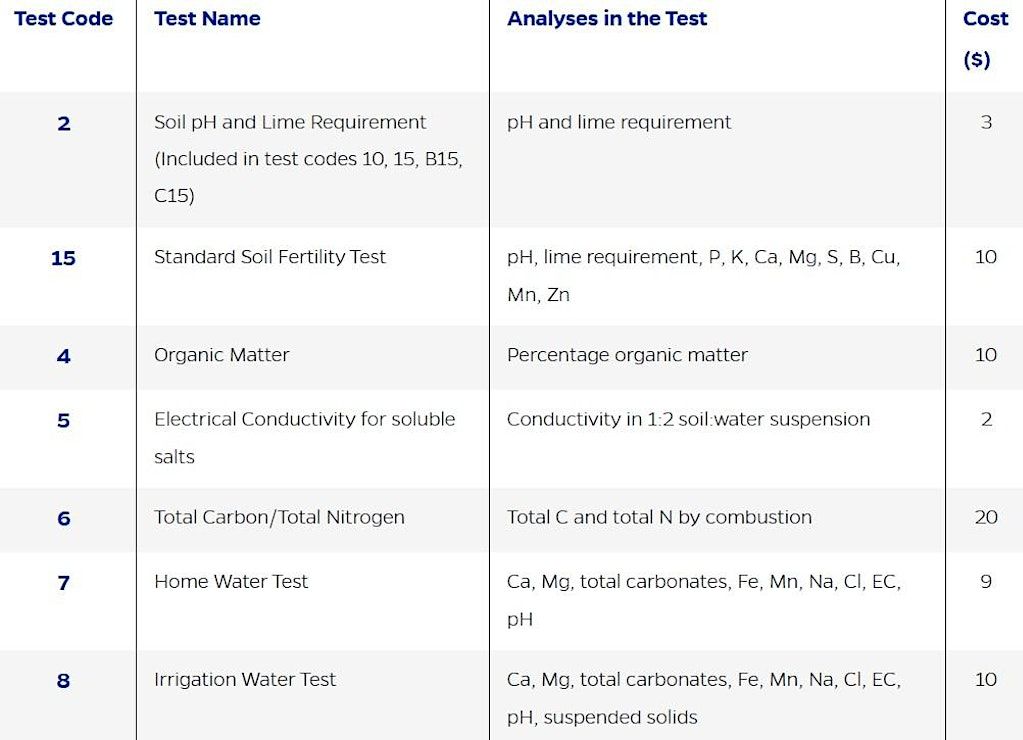Screen dimensions: 1023x740
Task: Click the cost 9 cell
Action: (x=985, y=582)
